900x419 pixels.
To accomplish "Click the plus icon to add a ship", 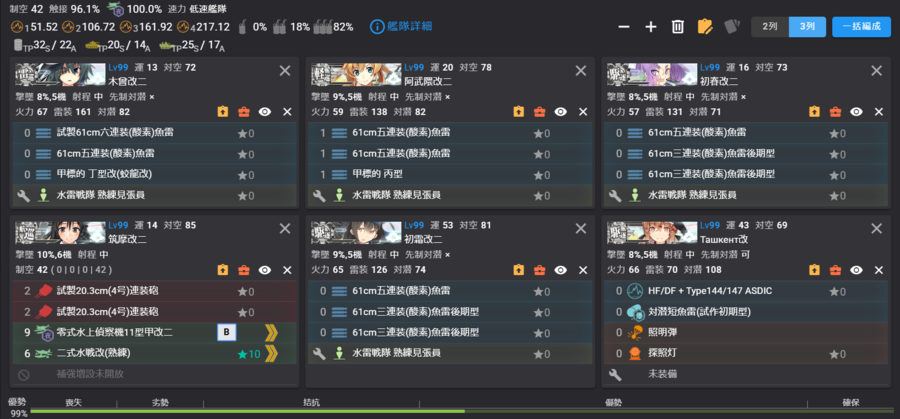I will [x=651, y=27].
